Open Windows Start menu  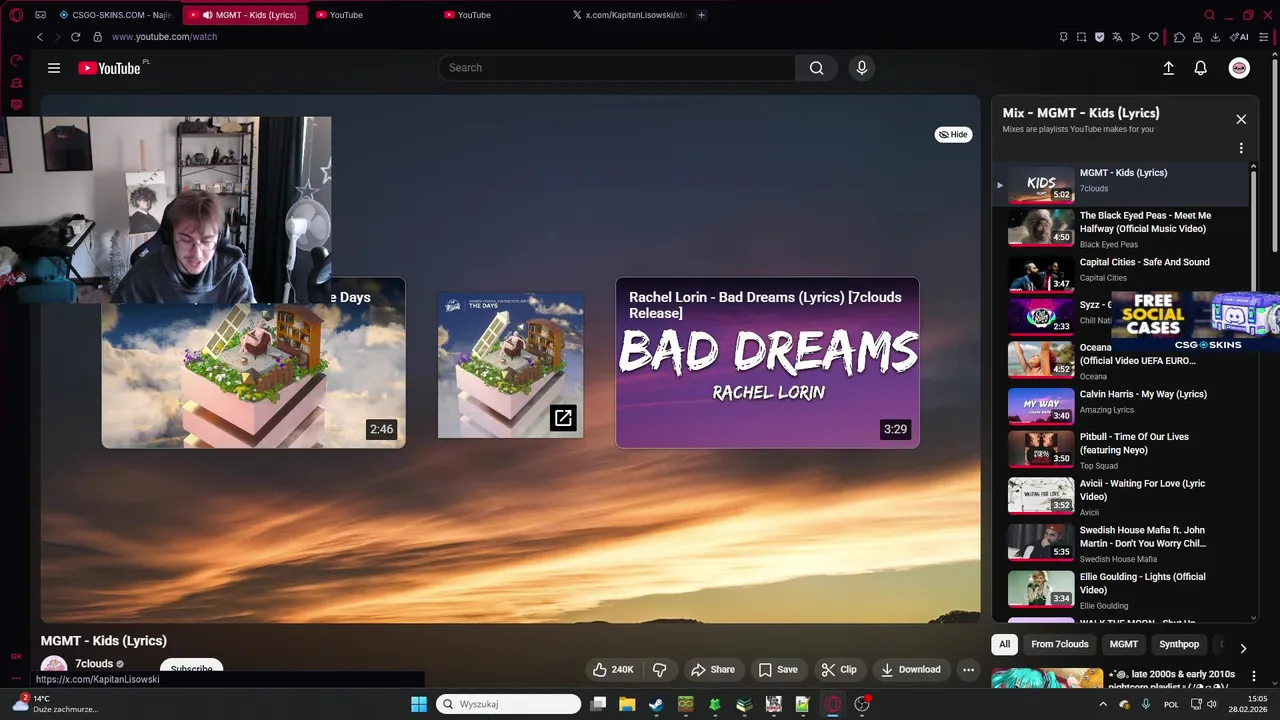[x=419, y=704]
